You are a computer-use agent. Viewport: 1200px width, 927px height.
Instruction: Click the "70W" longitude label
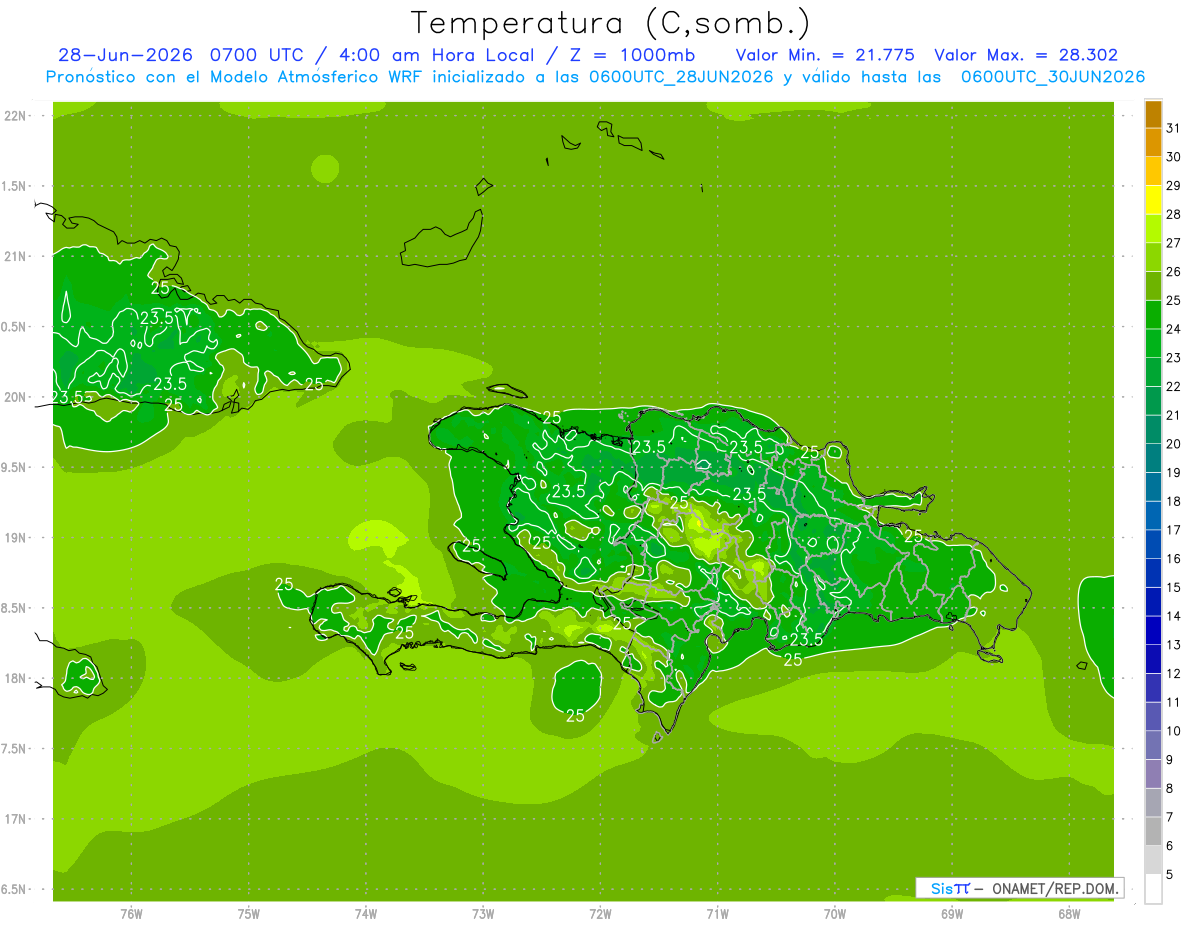[835, 914]
